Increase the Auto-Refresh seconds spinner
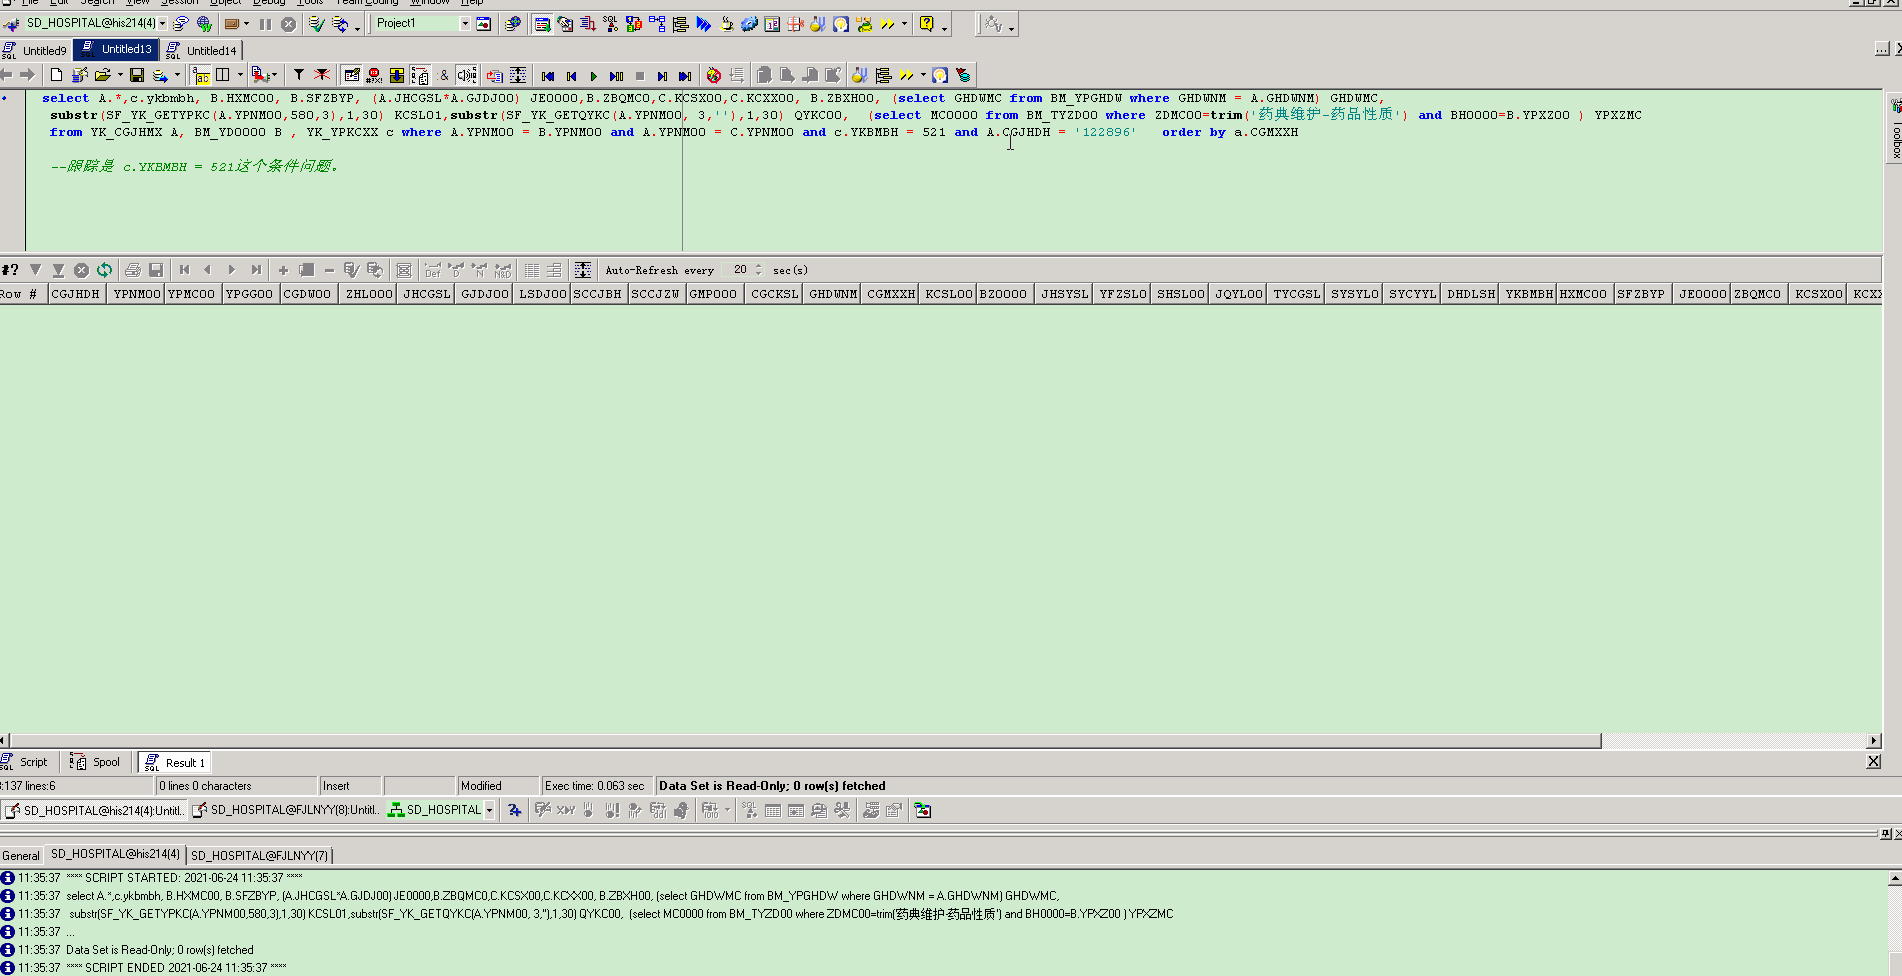This screenshot has width=1902, height=976. [759, 266]
